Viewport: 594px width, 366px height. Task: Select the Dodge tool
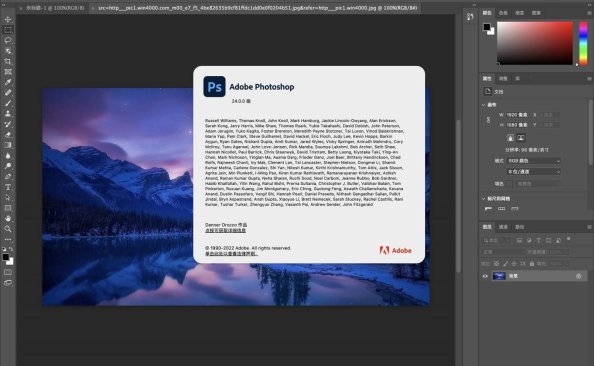(x=8, y=166)
